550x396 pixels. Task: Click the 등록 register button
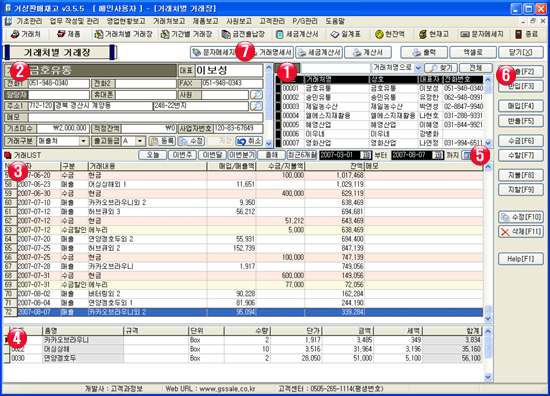tap(162, 141)
